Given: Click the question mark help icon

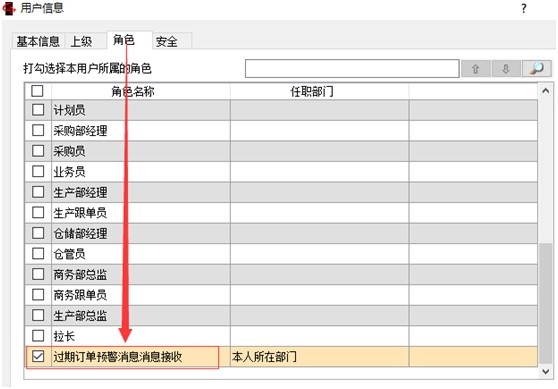Looking at the screenshot, I should (x=523, y=8).
